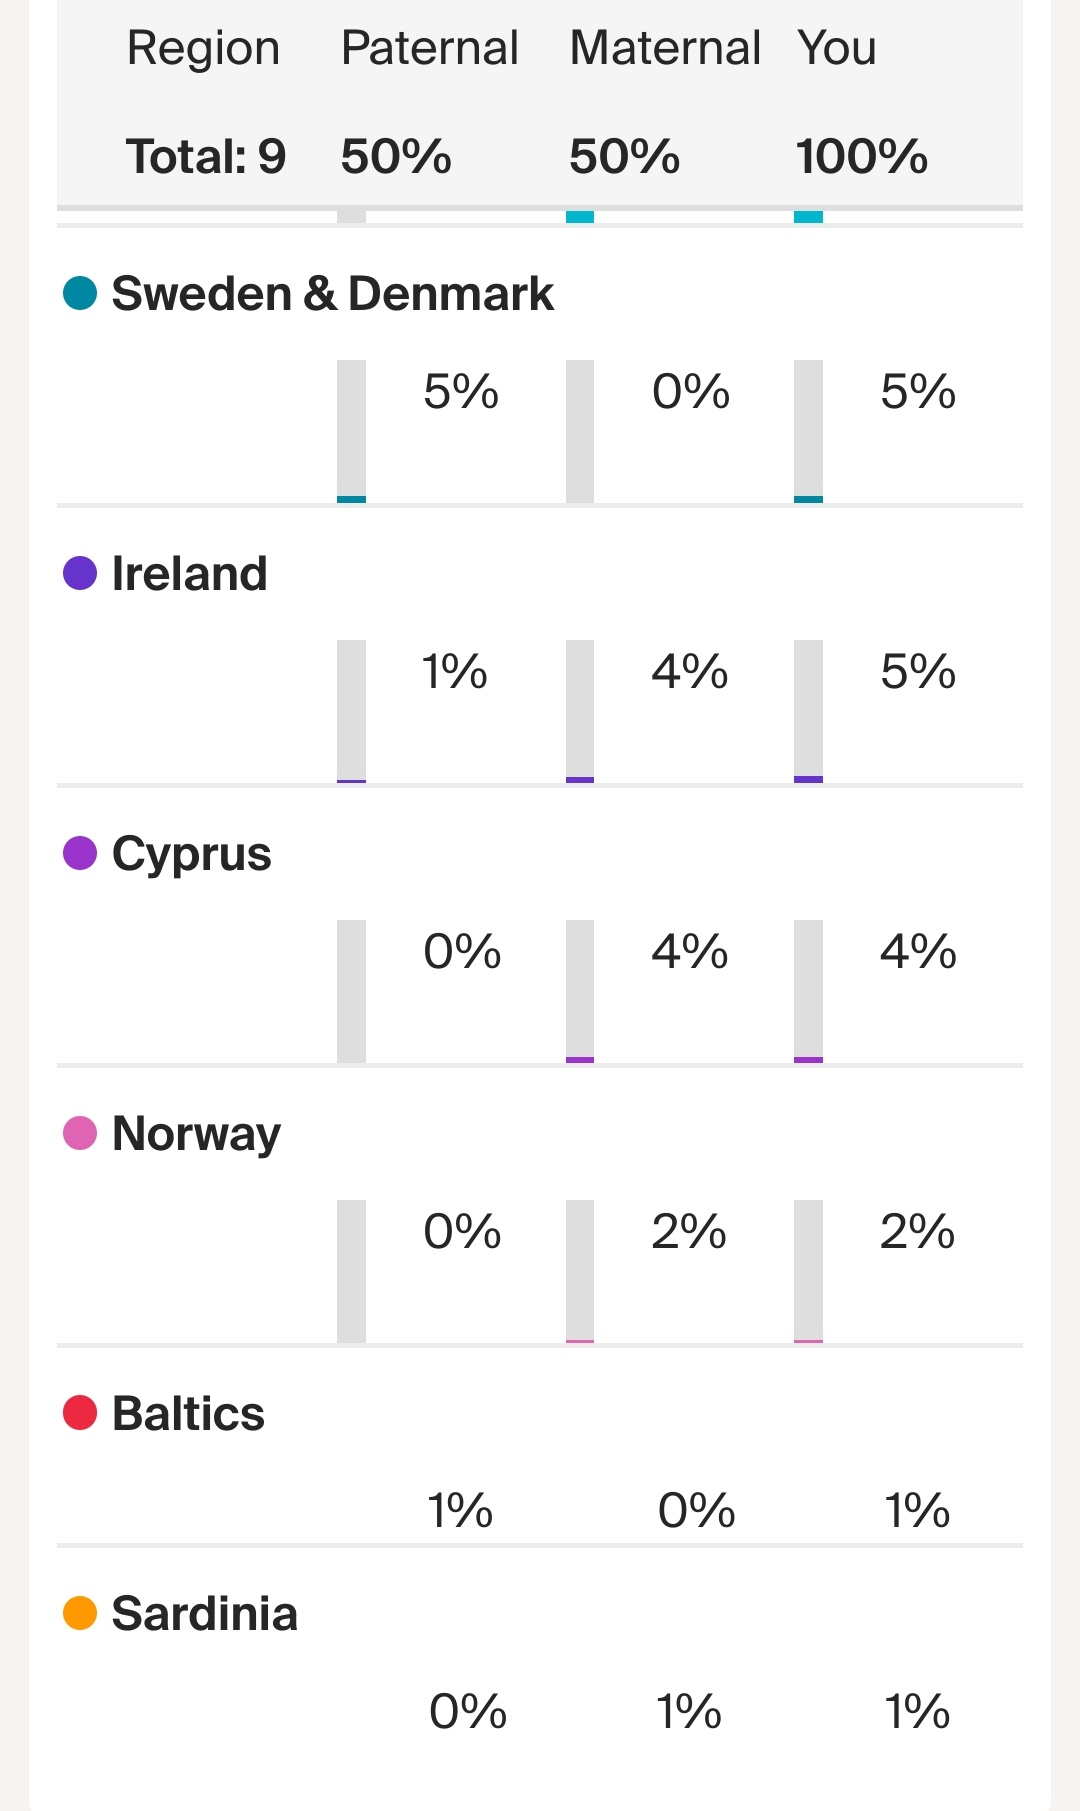
Task: Click the You column header
Action: (x=836, y=48)
